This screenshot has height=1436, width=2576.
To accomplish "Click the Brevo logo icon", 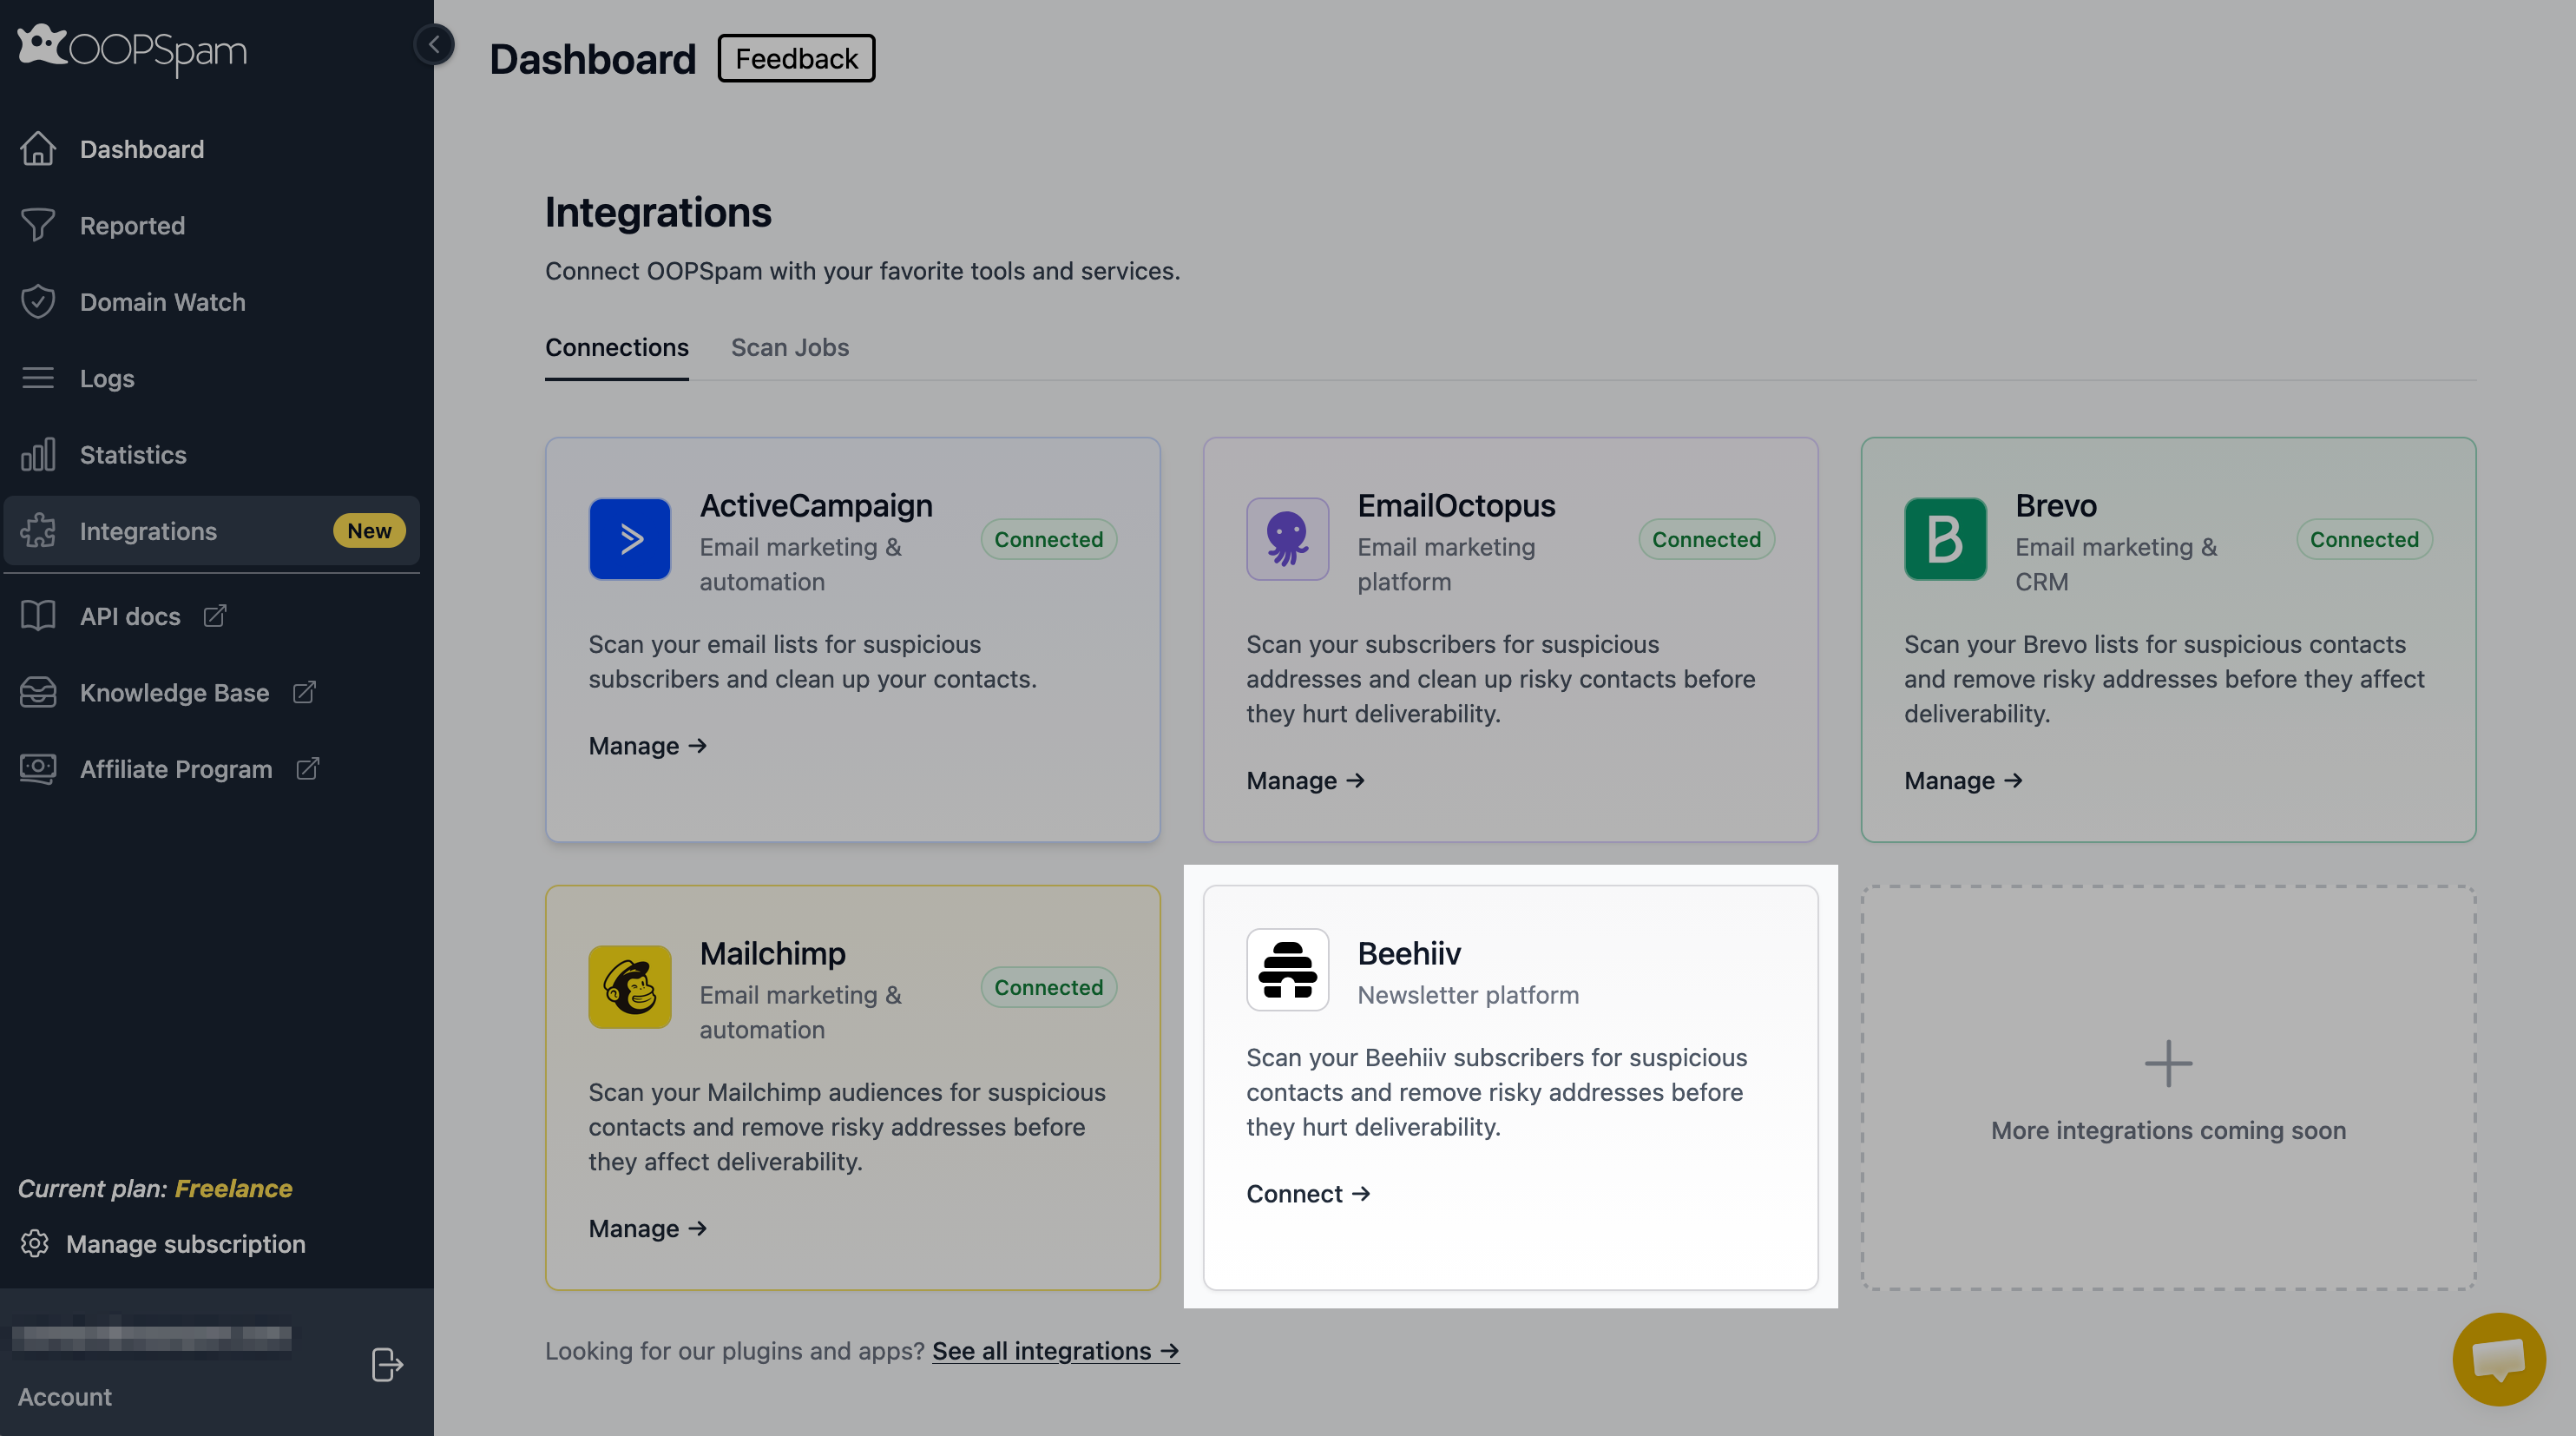I will tap(1945, 539).
